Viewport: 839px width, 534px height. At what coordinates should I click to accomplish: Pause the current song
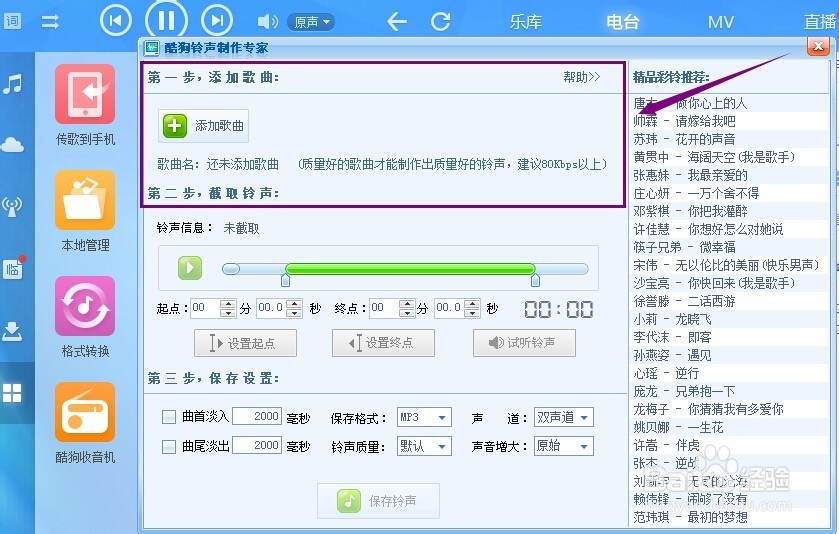166,20
